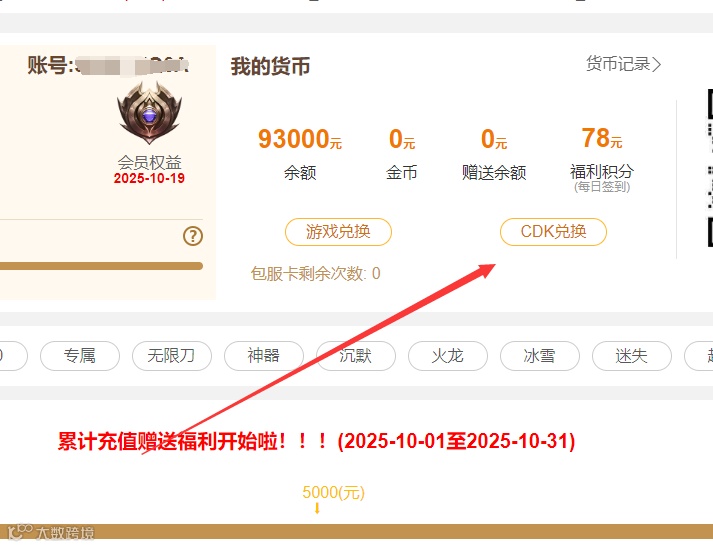Click the CDK兑换 button
This screenshot has width=713, height=547.
pyautogui.click(x=553, y=232)
